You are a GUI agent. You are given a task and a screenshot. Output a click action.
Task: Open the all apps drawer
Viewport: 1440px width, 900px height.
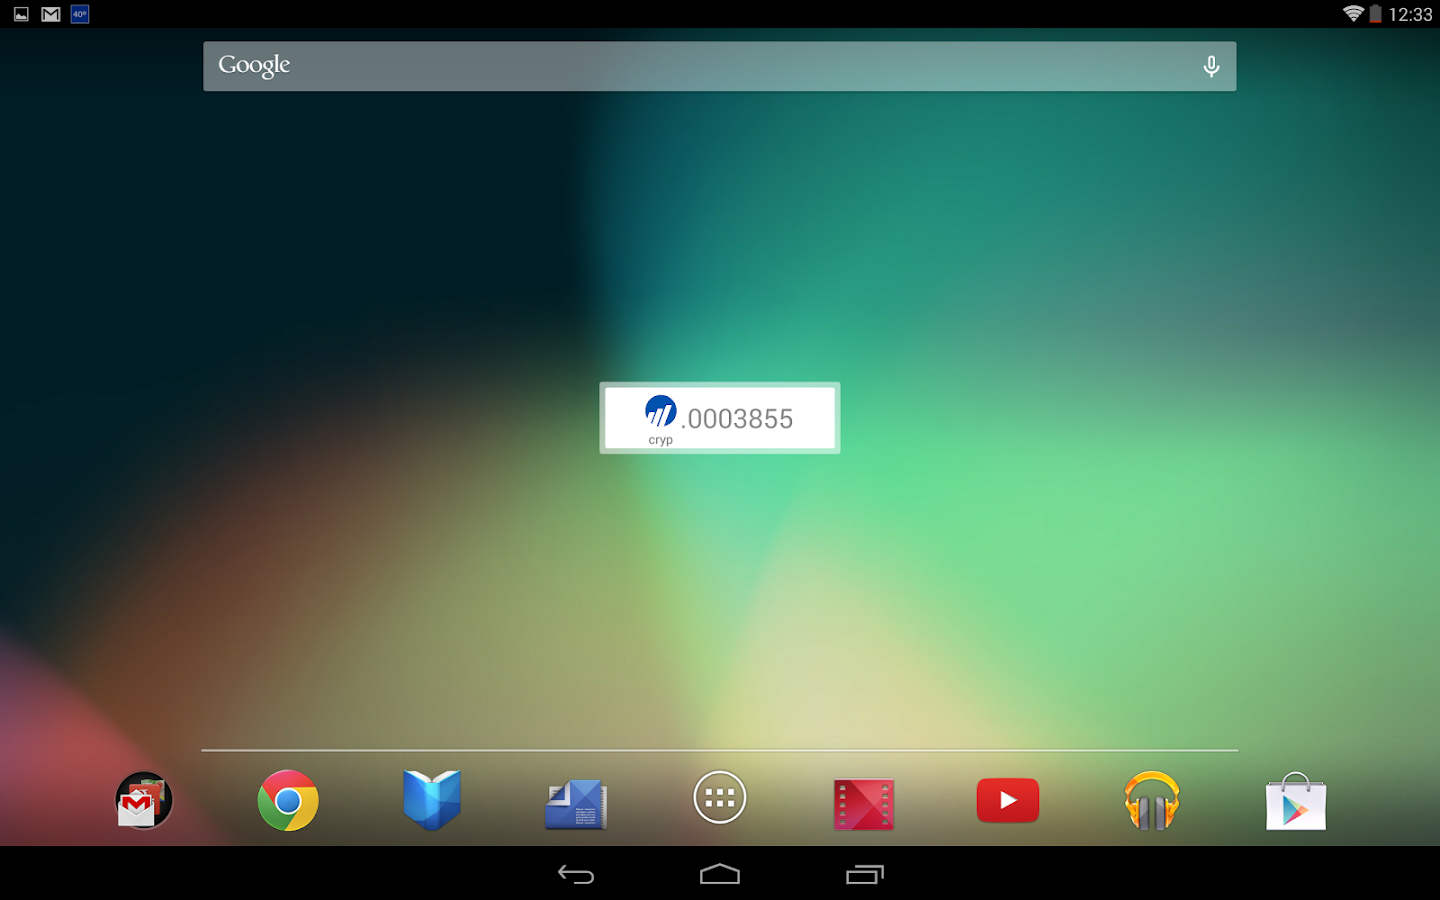tap(720, 798)
